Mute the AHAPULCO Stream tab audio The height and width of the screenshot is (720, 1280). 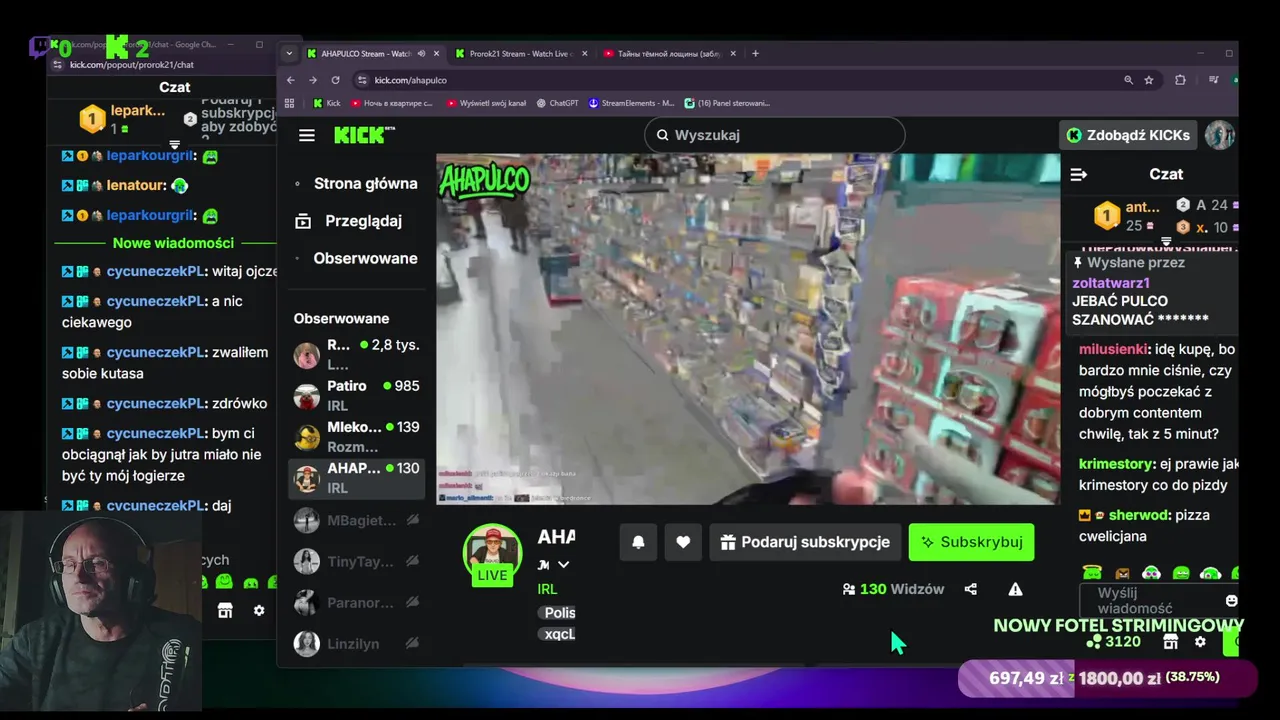[421, 53]
